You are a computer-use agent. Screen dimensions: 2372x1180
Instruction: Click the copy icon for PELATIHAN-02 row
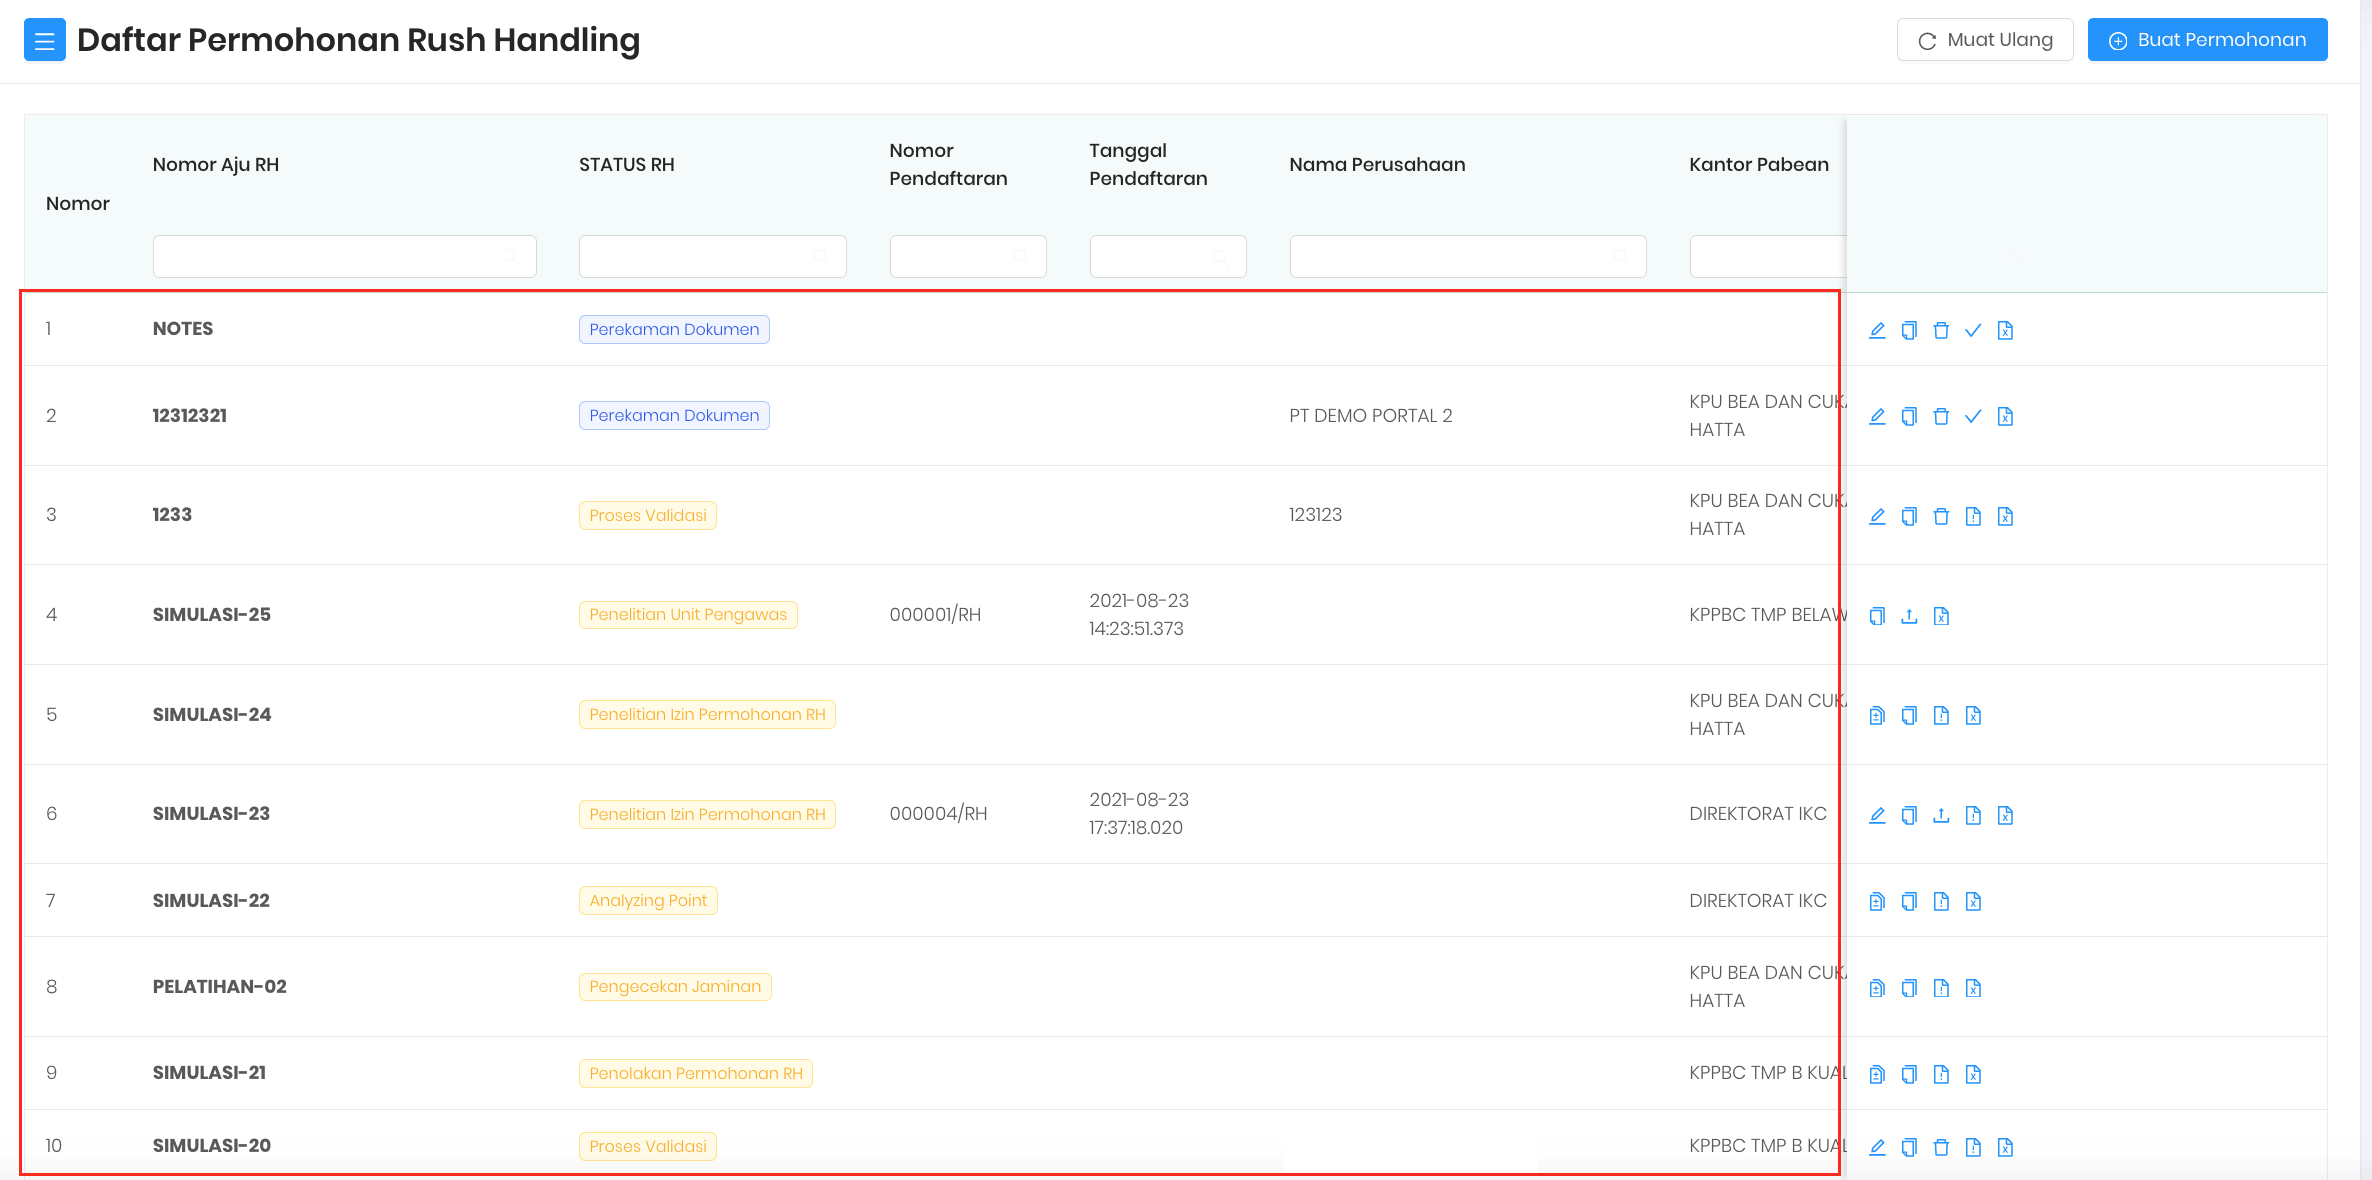coord(1909,988)
